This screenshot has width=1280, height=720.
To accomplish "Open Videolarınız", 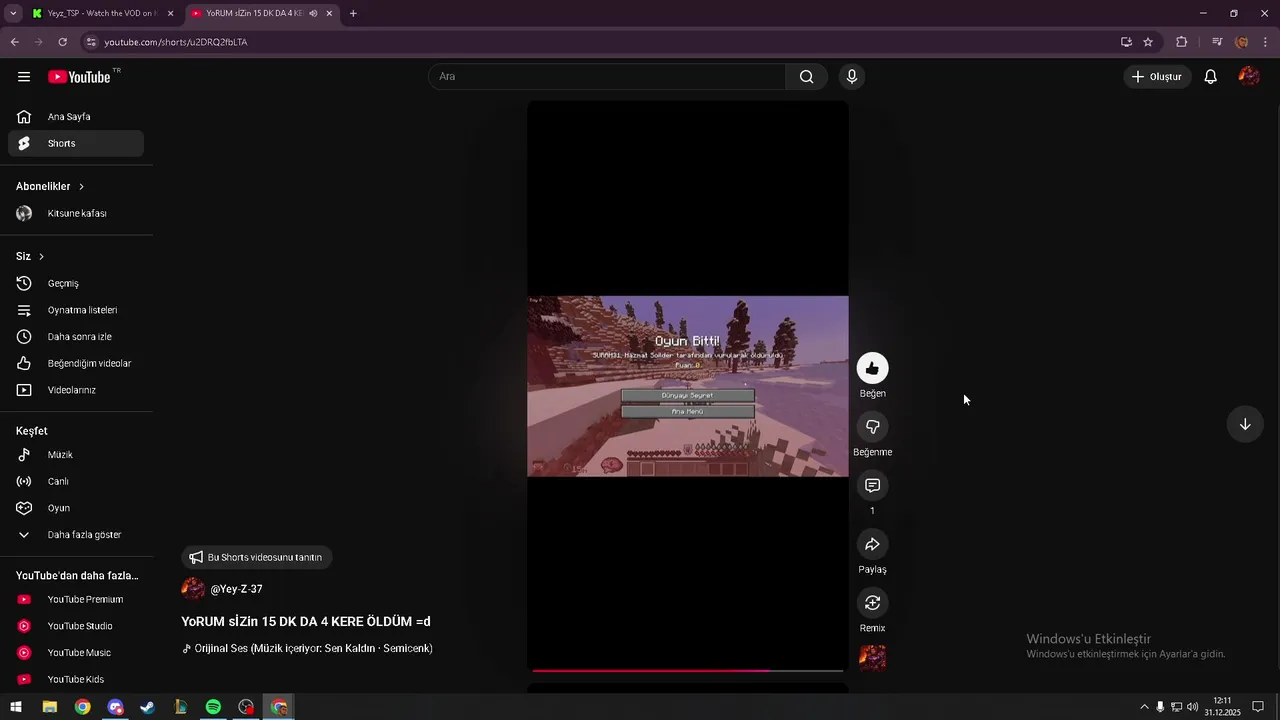I will (76, 390).
